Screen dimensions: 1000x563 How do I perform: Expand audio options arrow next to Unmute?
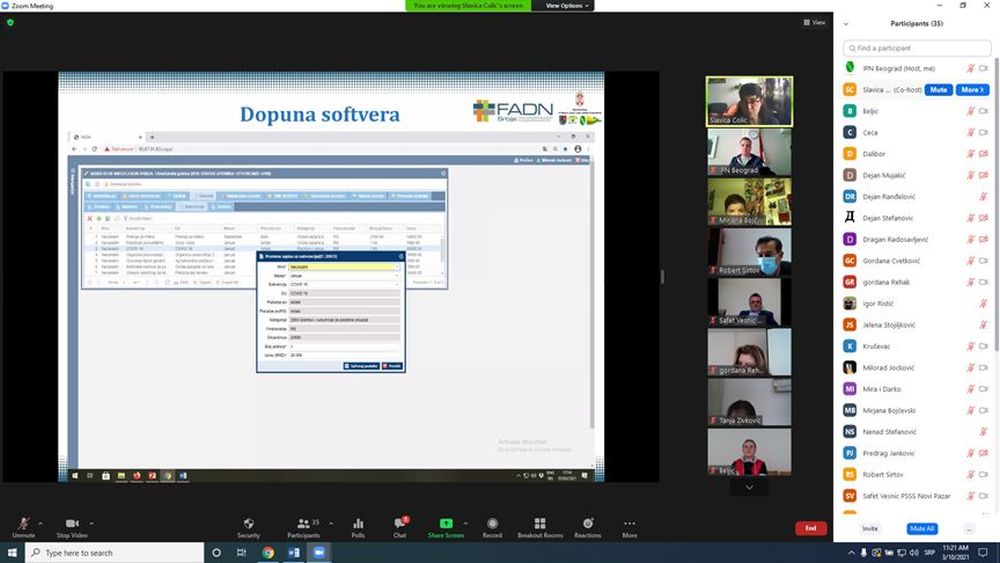41,523
